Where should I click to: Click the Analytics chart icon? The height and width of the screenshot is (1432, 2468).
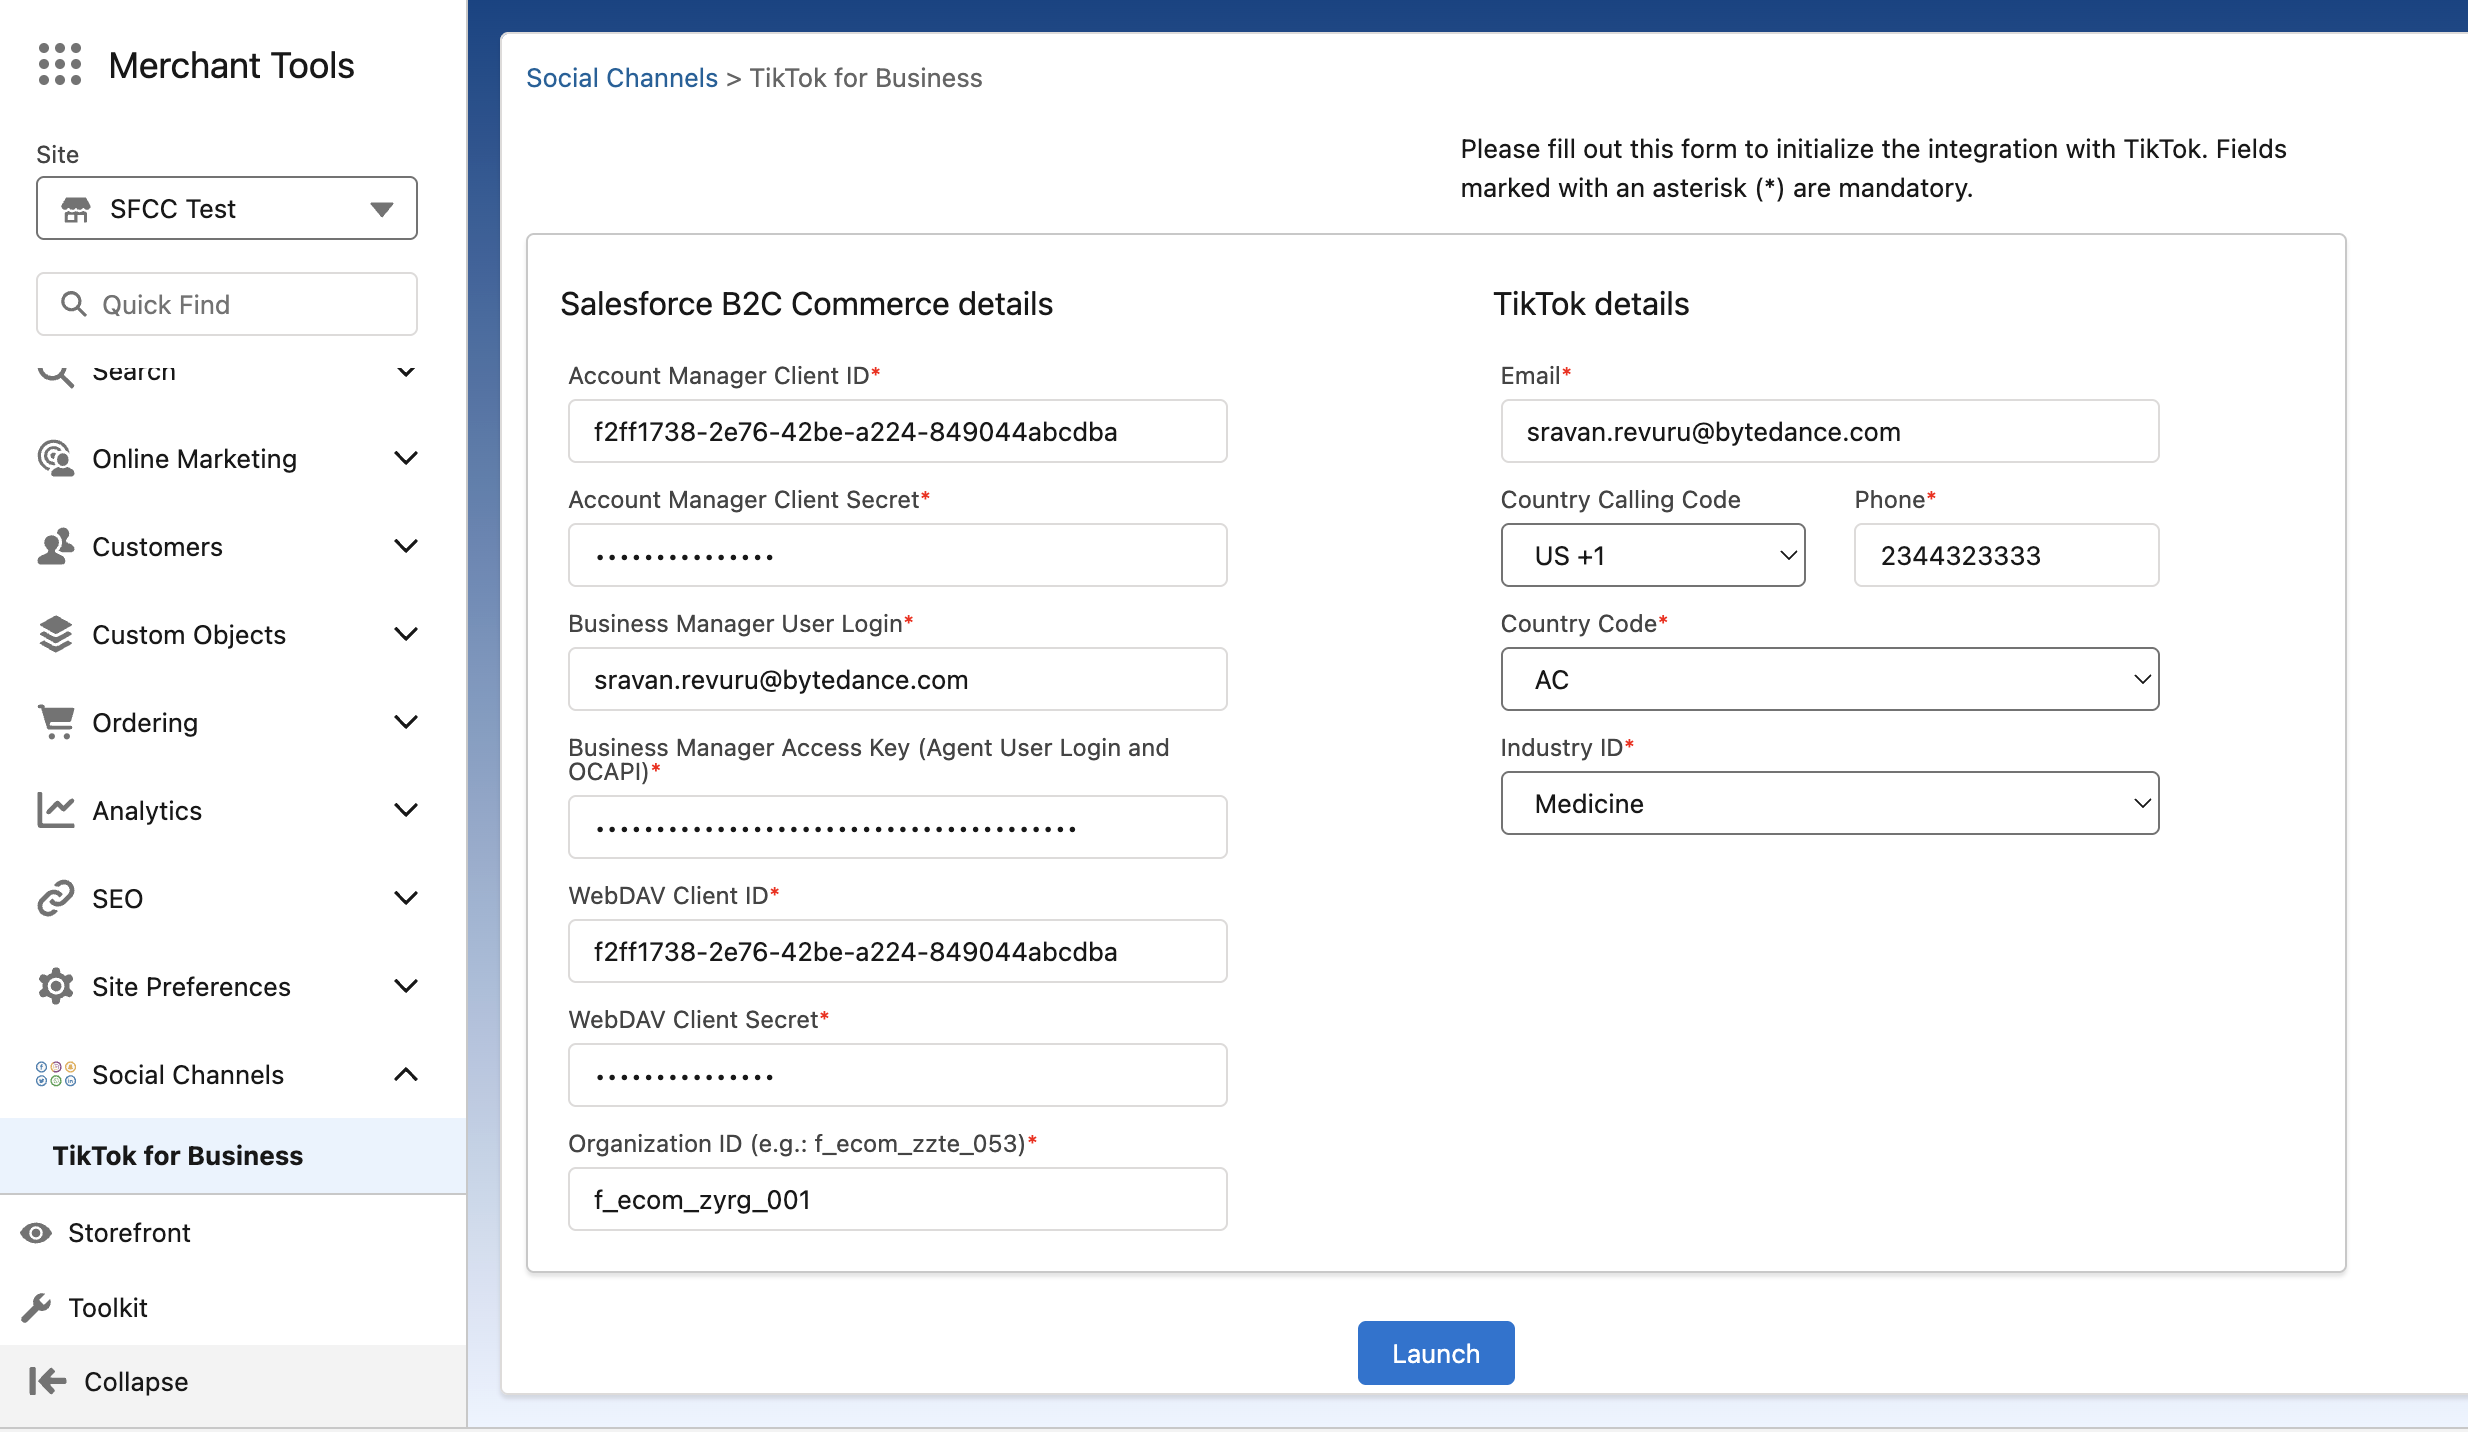point(56,810)
